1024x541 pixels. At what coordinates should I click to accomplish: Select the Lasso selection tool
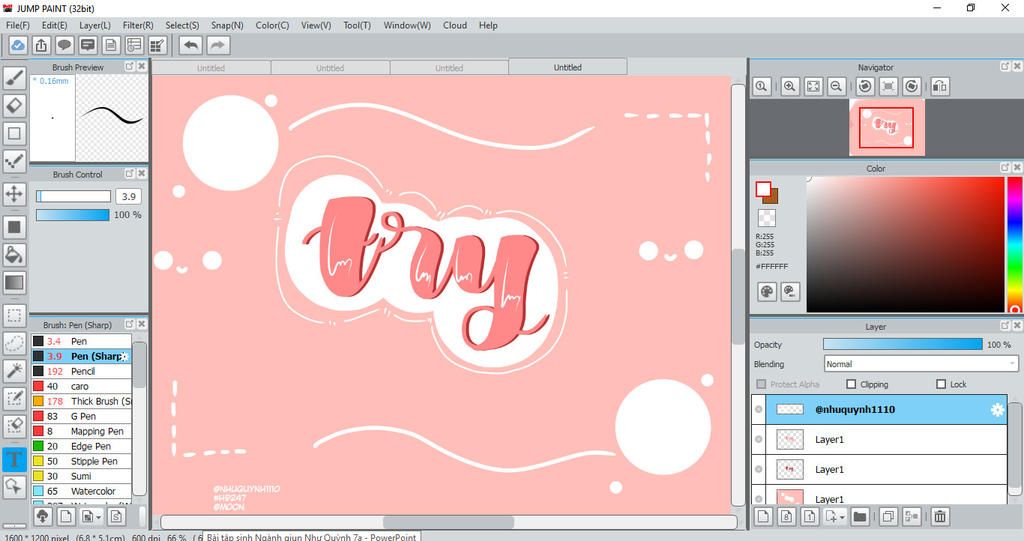click(x=14, y=344)
